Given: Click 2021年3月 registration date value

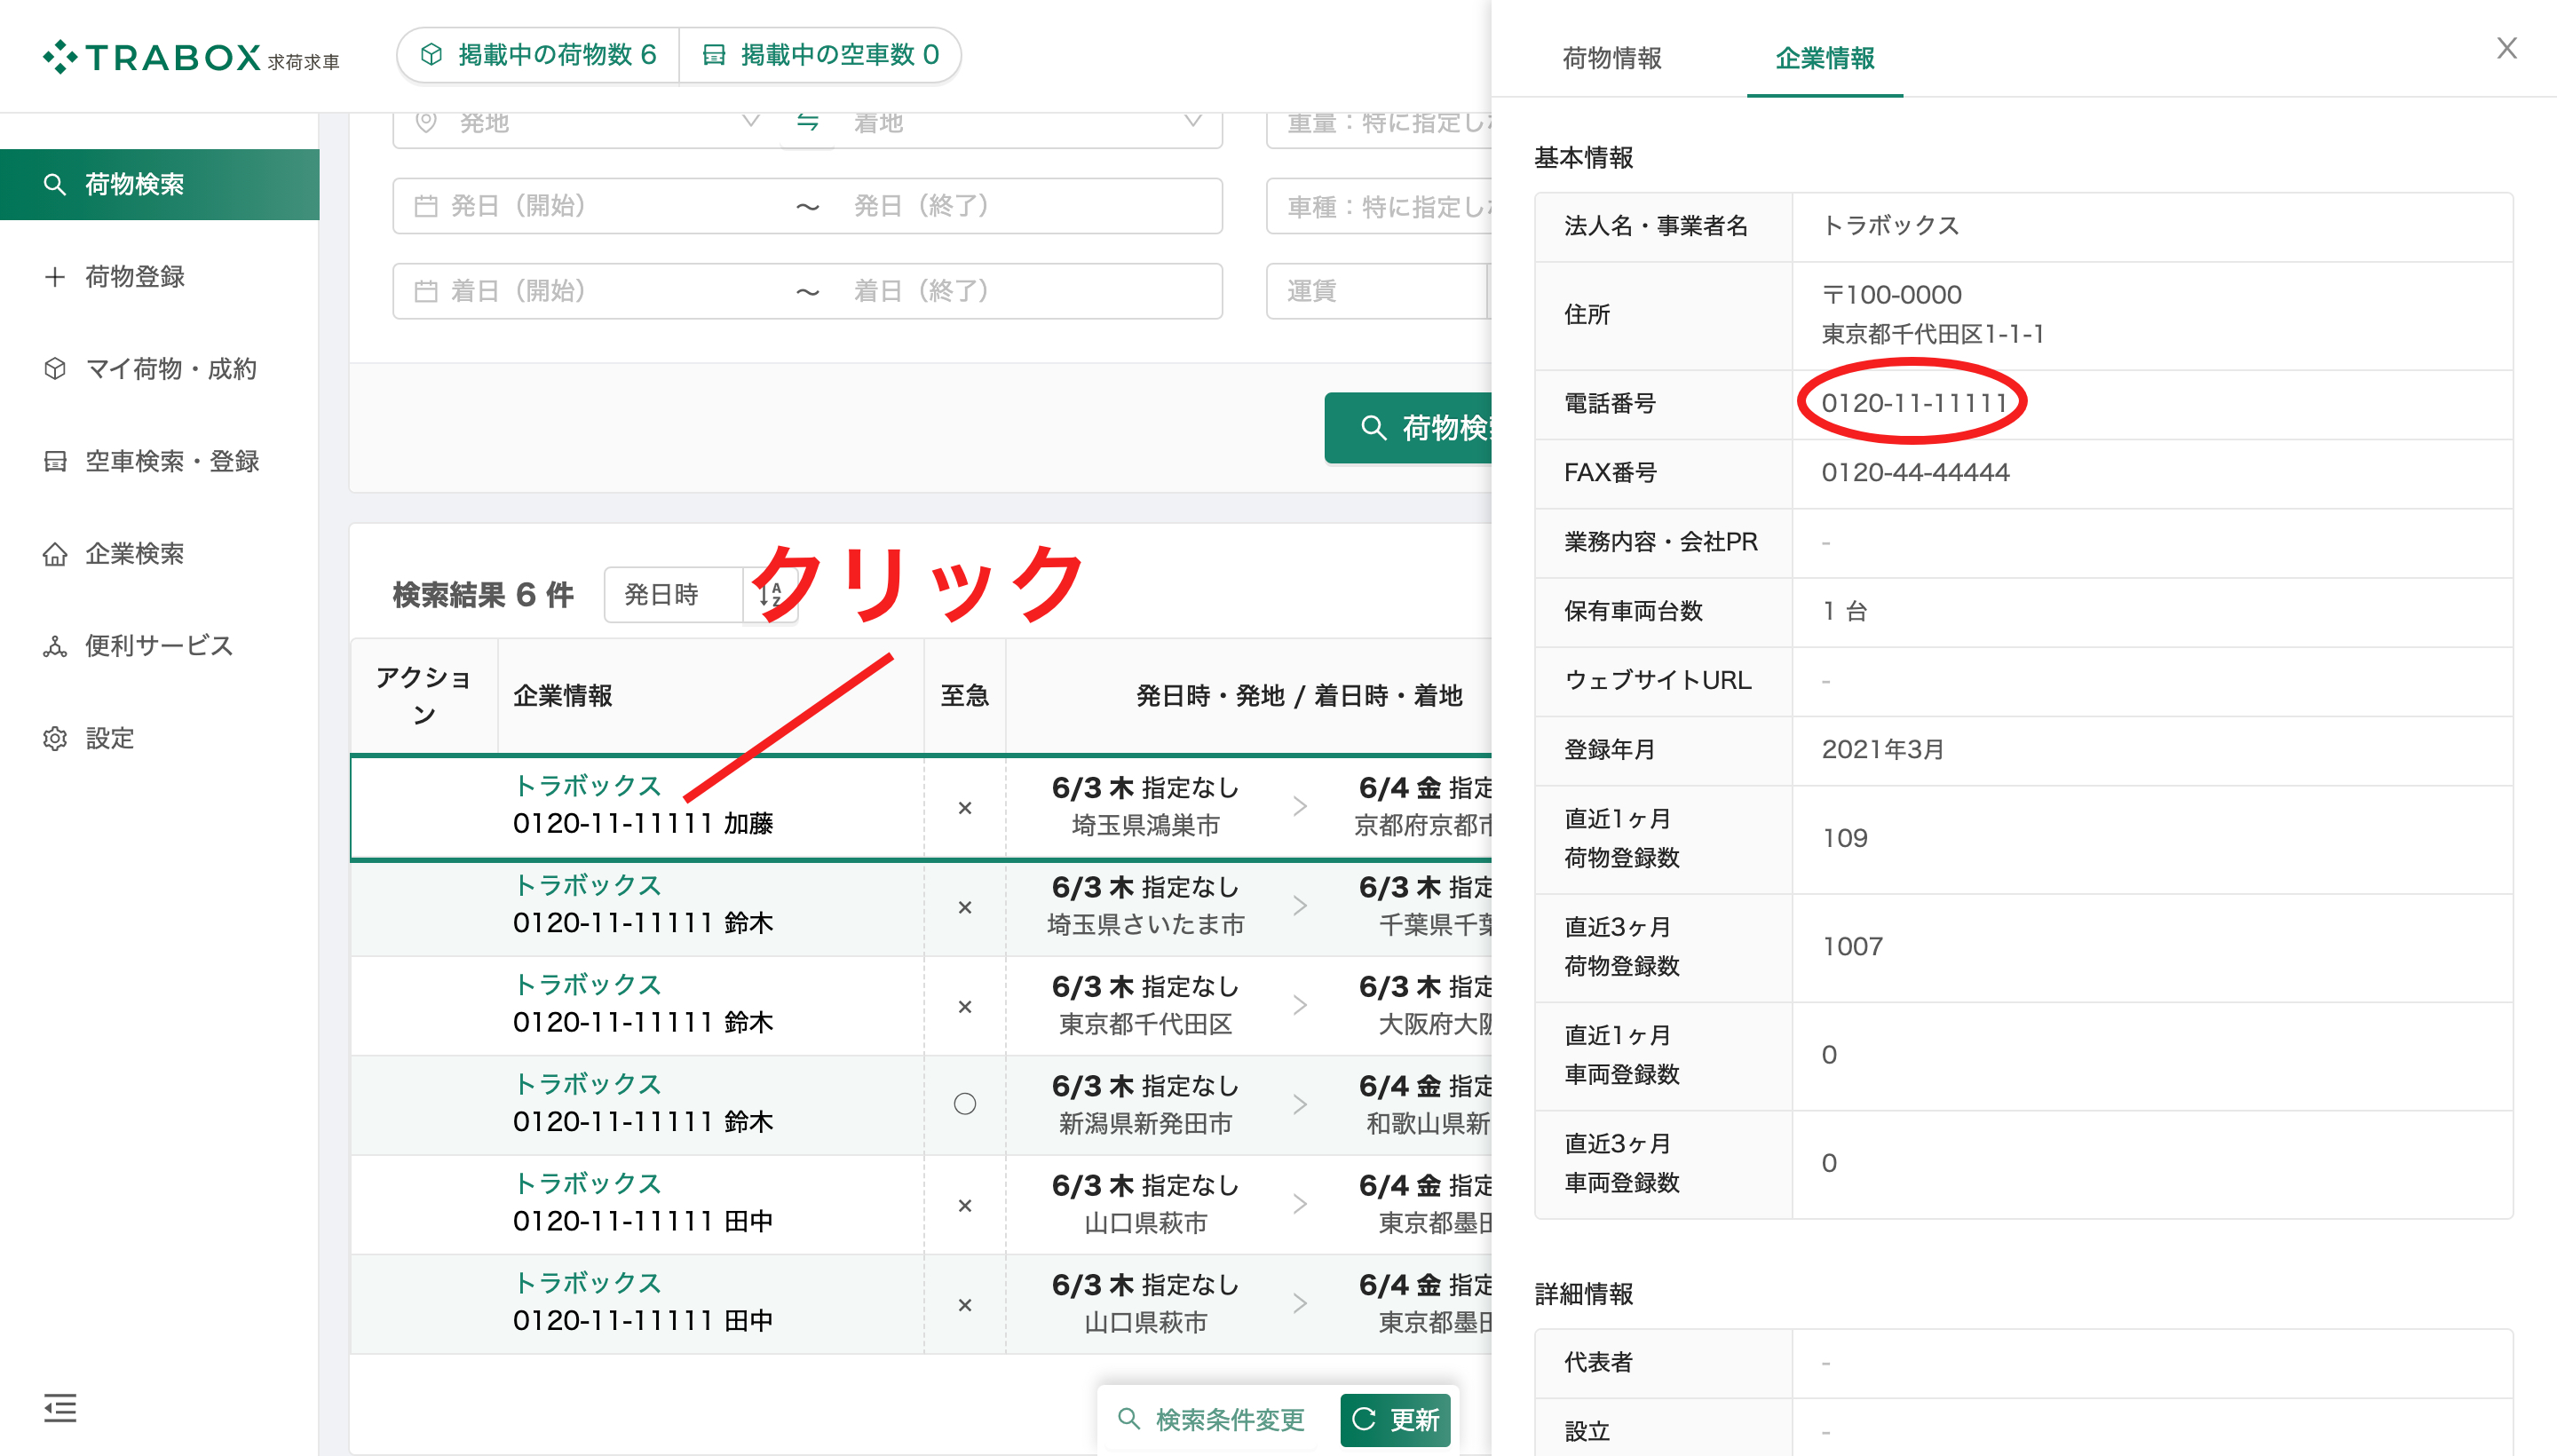Looking at the screenshot, I should [1883, 749].
